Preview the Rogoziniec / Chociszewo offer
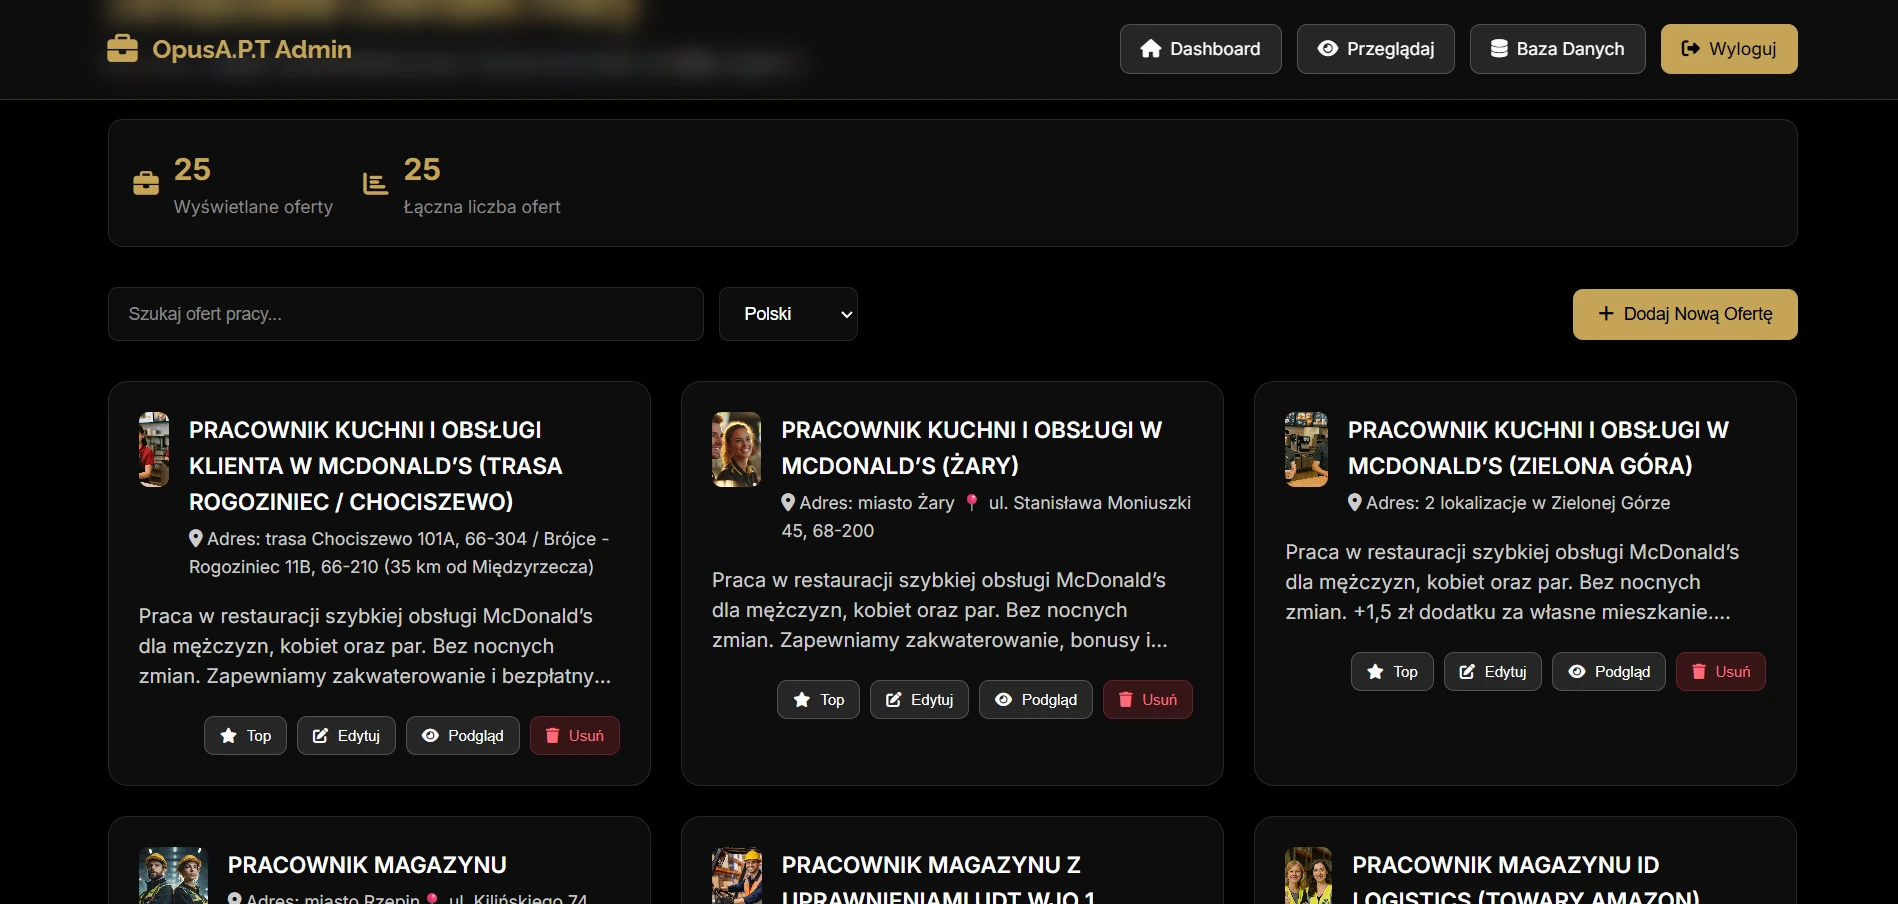Screen dimensions: 1898x904 (x=462, y=736)
